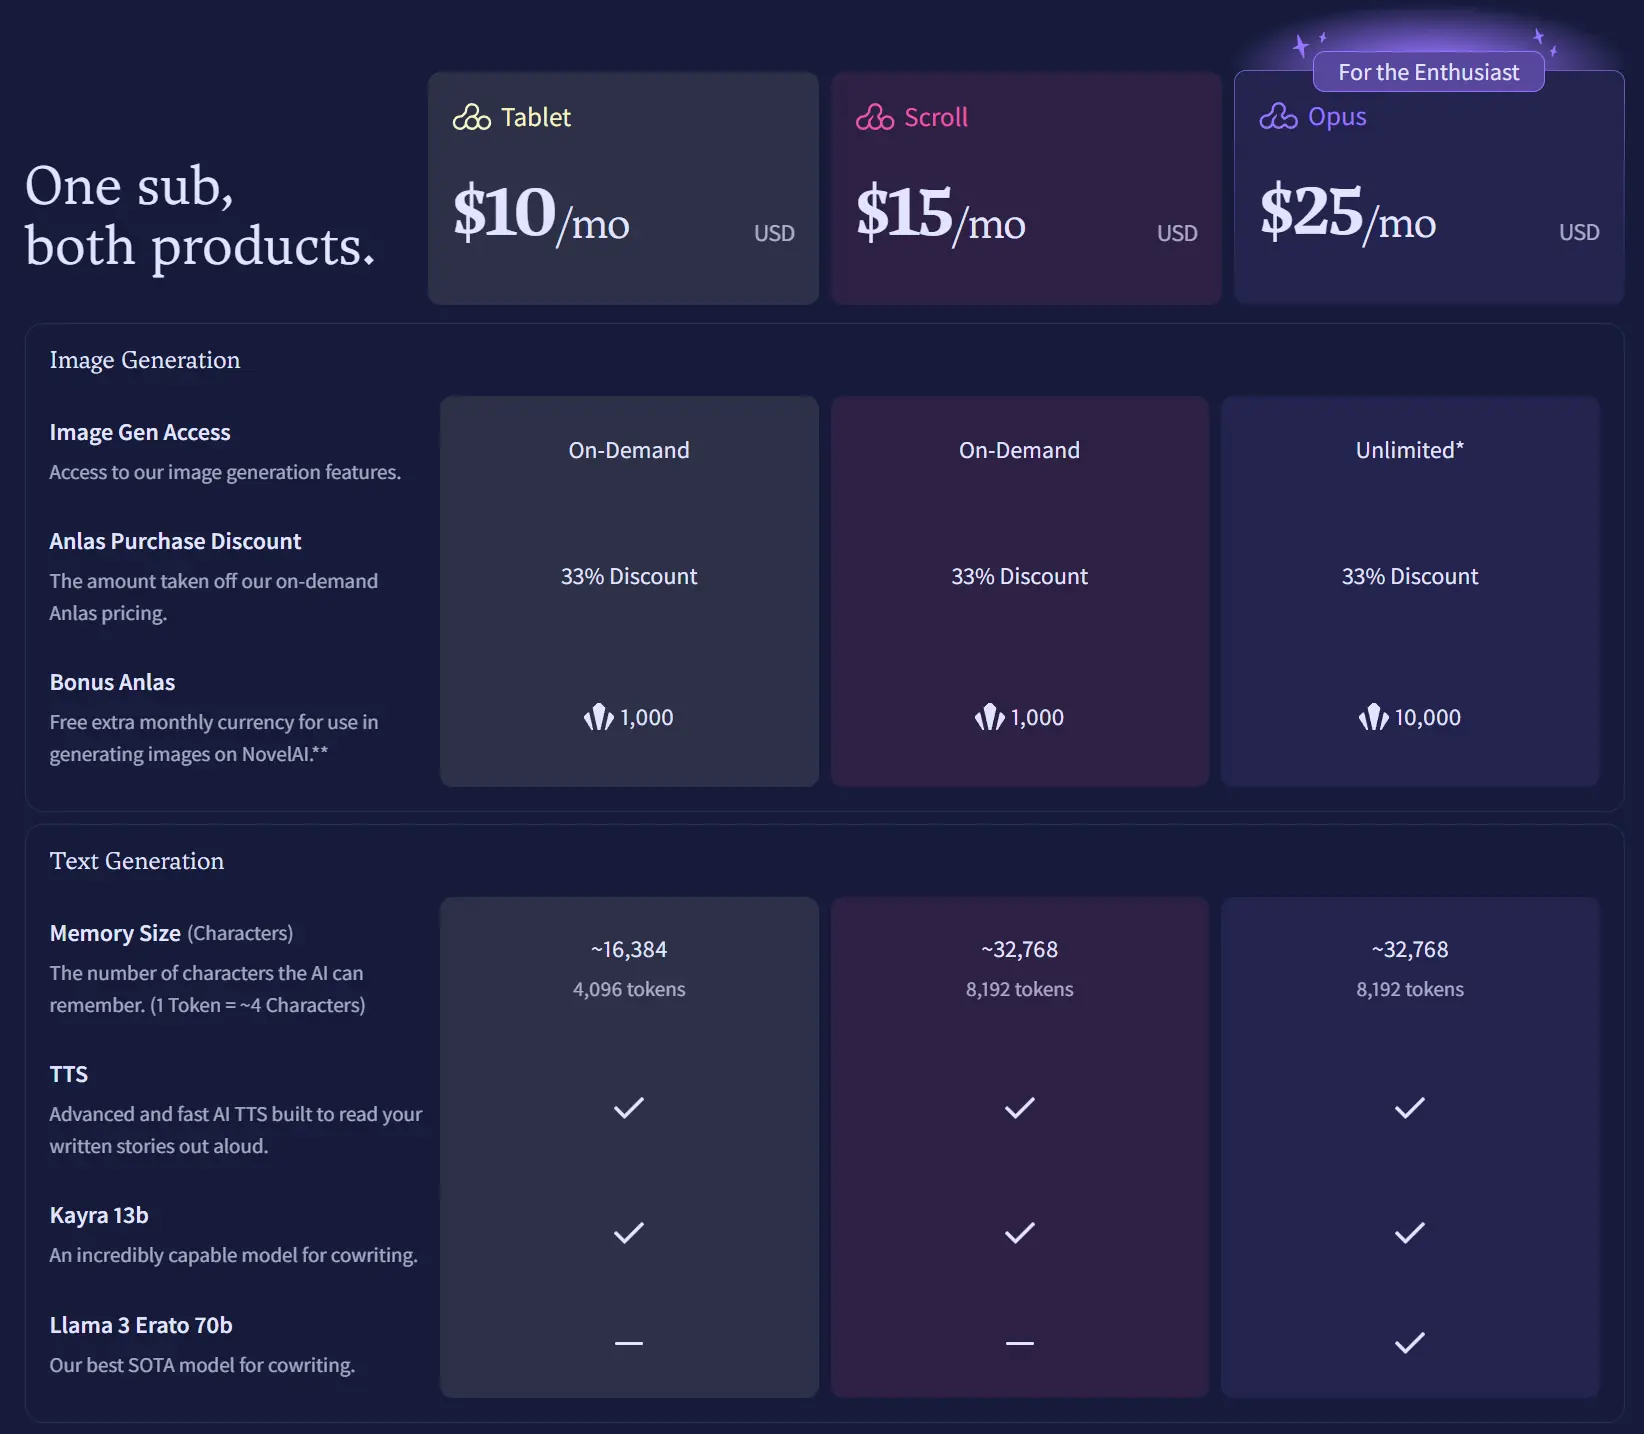Click the Anlas Purchase Discount label
Screen dimensions: 1644x1434
click(x=175, y=541)
